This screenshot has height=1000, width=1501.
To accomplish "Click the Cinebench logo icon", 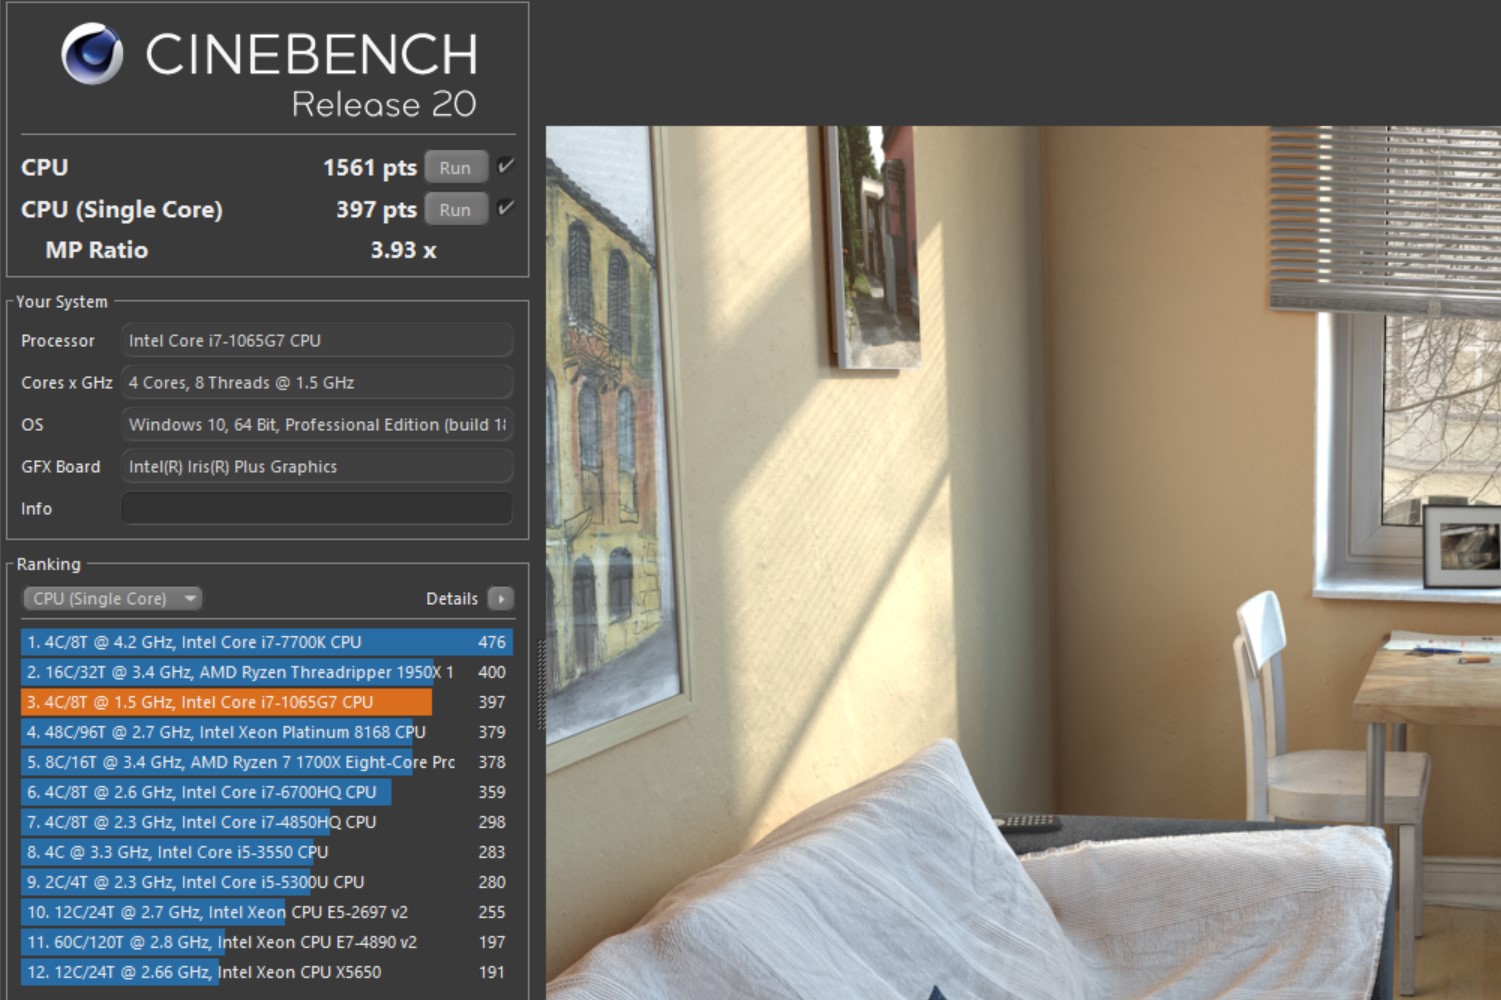I will [x=92, y=54].
